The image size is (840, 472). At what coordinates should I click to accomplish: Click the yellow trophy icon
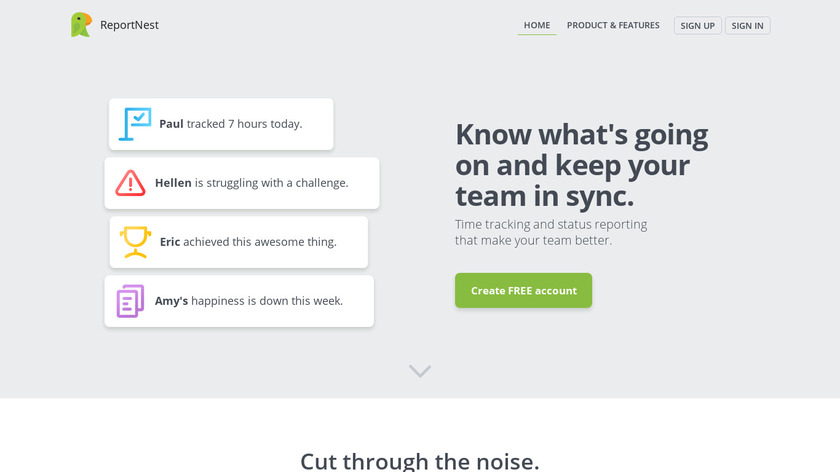135,242
